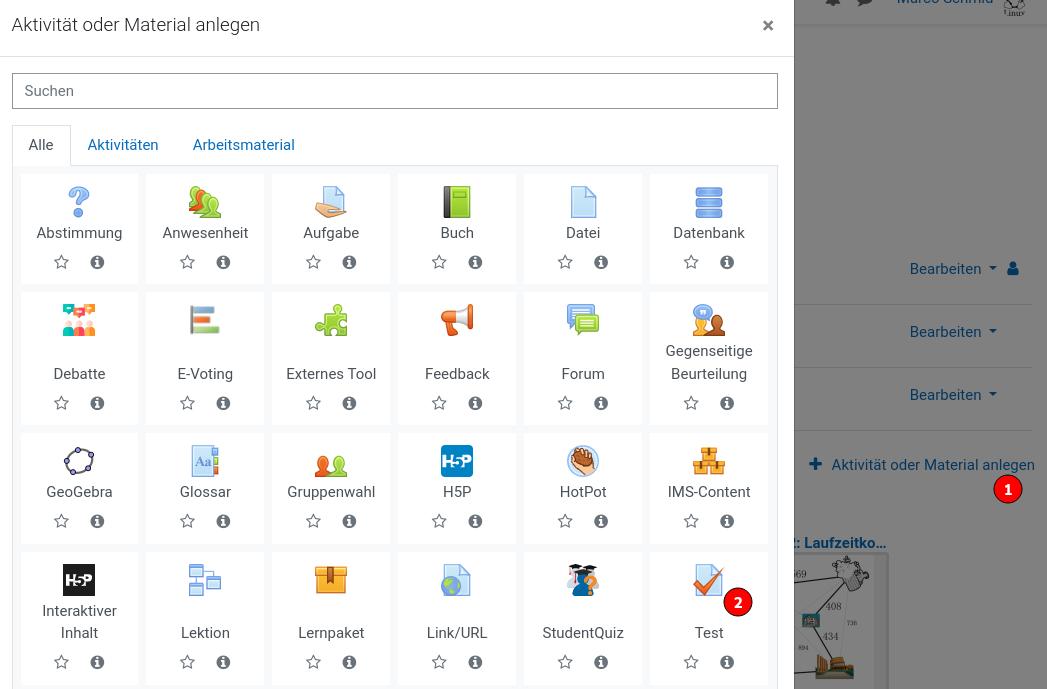Star the Buch activity as favorite
This screenshot has width=1047, height=689.
(x=439, y=262)
